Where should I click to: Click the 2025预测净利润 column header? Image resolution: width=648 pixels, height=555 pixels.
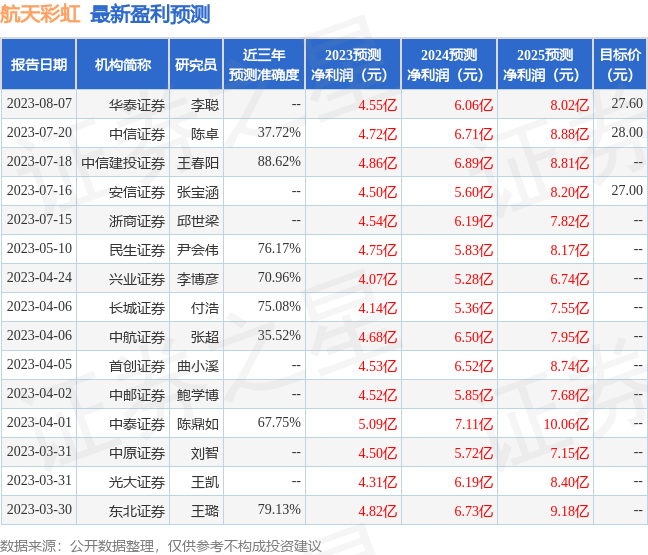[x=545, y=64]
